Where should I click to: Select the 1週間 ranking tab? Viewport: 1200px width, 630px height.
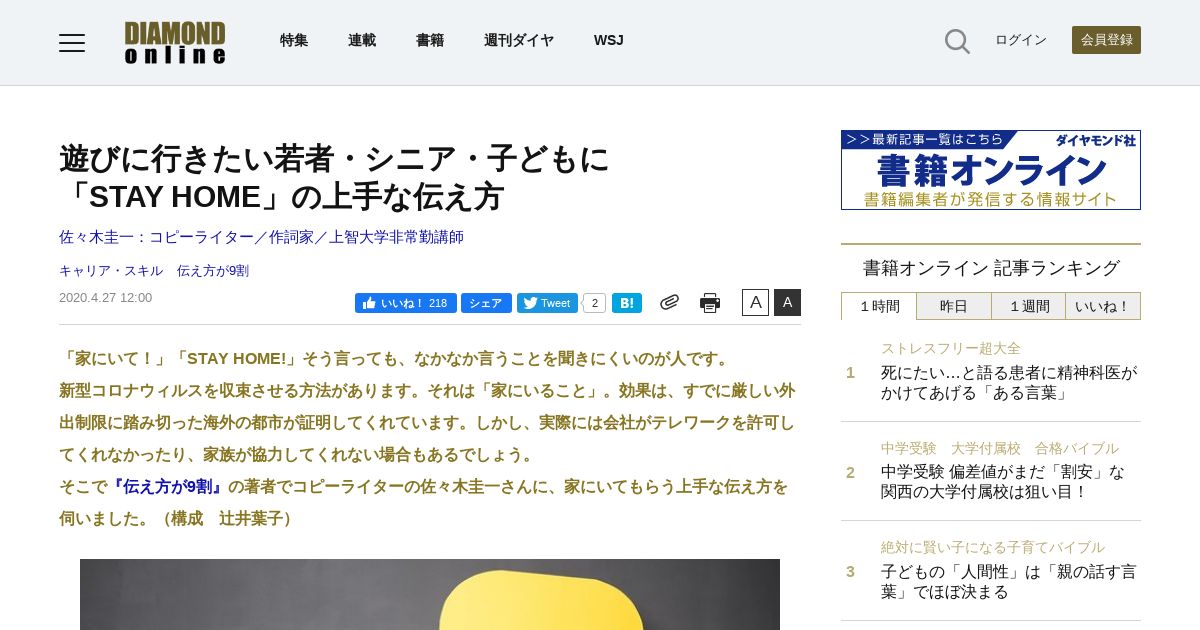tap(1029, 306)
